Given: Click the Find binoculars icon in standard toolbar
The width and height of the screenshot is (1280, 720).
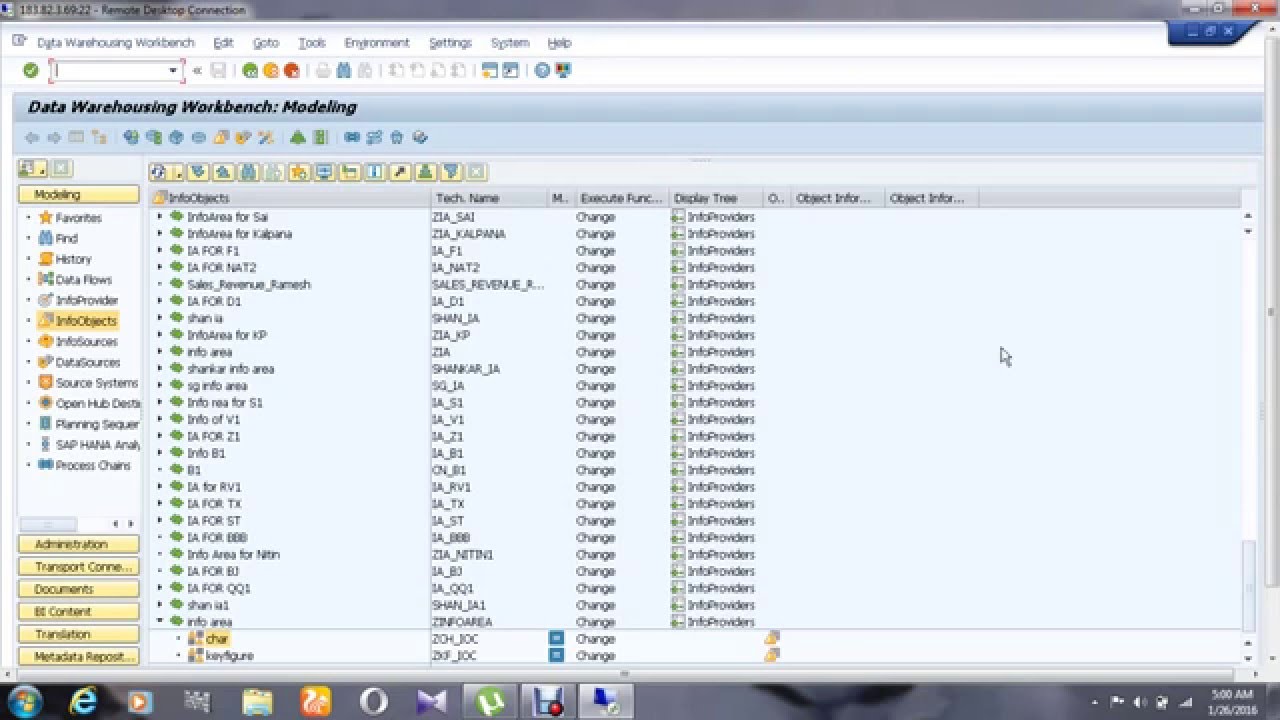Looking at the screenshot, I should [x=344, y=70].
